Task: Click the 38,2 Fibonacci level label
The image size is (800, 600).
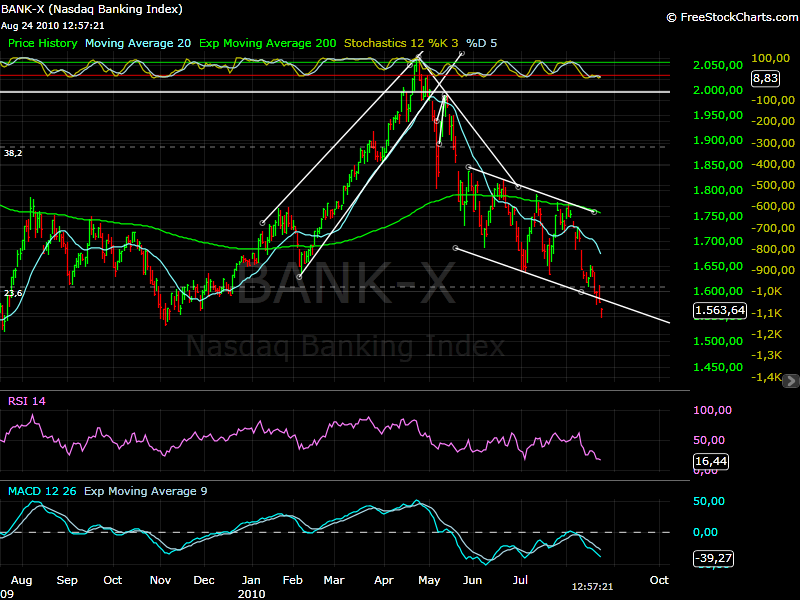Action: point(13,153)
